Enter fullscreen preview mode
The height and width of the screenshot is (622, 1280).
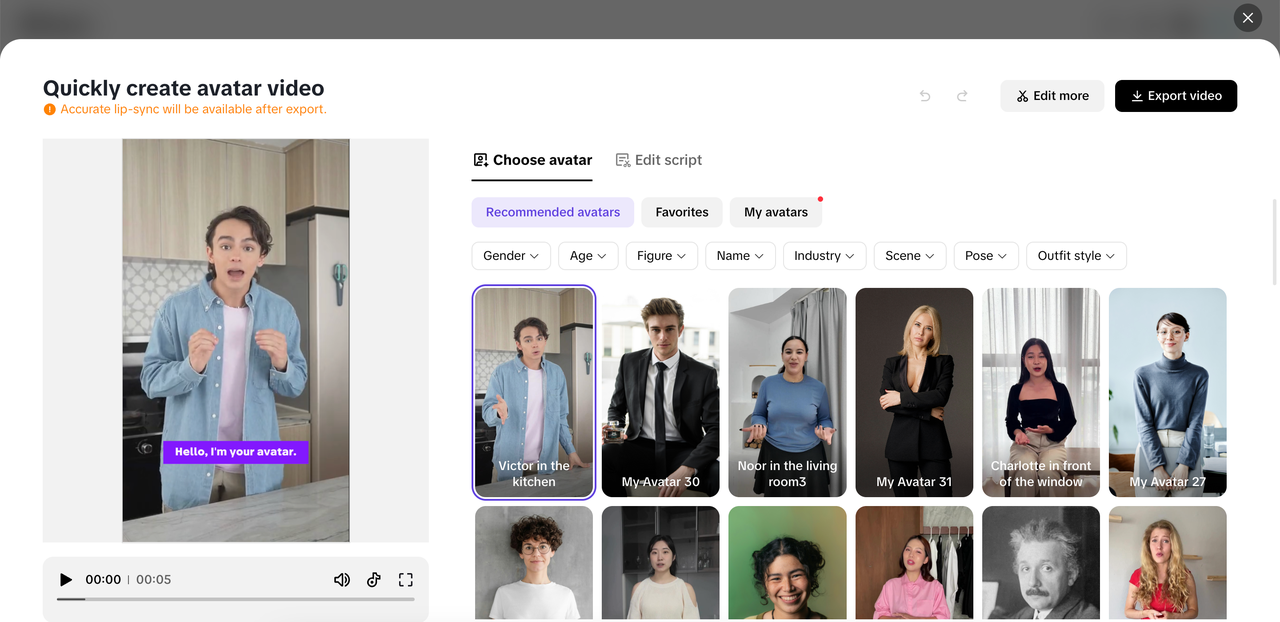[406, 580]
